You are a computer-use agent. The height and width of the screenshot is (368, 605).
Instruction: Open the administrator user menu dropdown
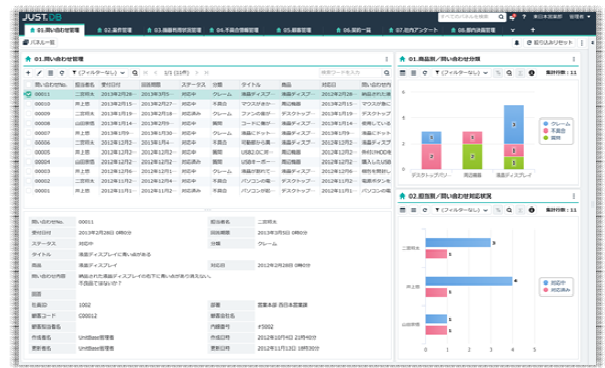click(x=580, y=17)
